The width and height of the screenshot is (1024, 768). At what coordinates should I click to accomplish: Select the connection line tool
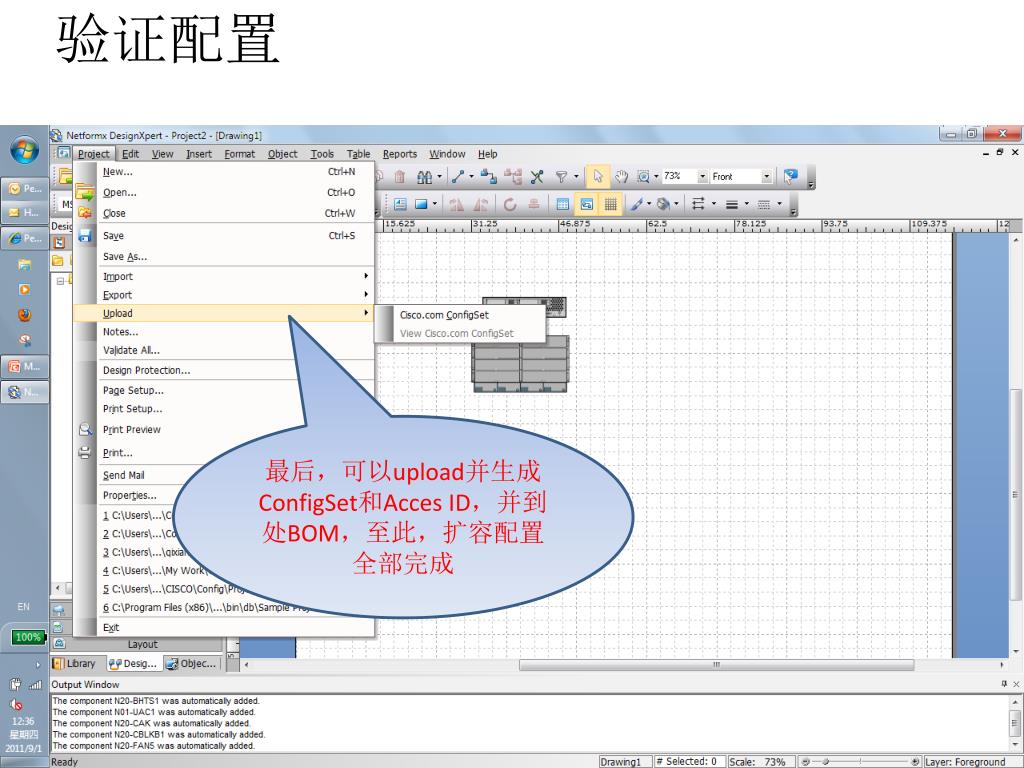tap(458, 176)
